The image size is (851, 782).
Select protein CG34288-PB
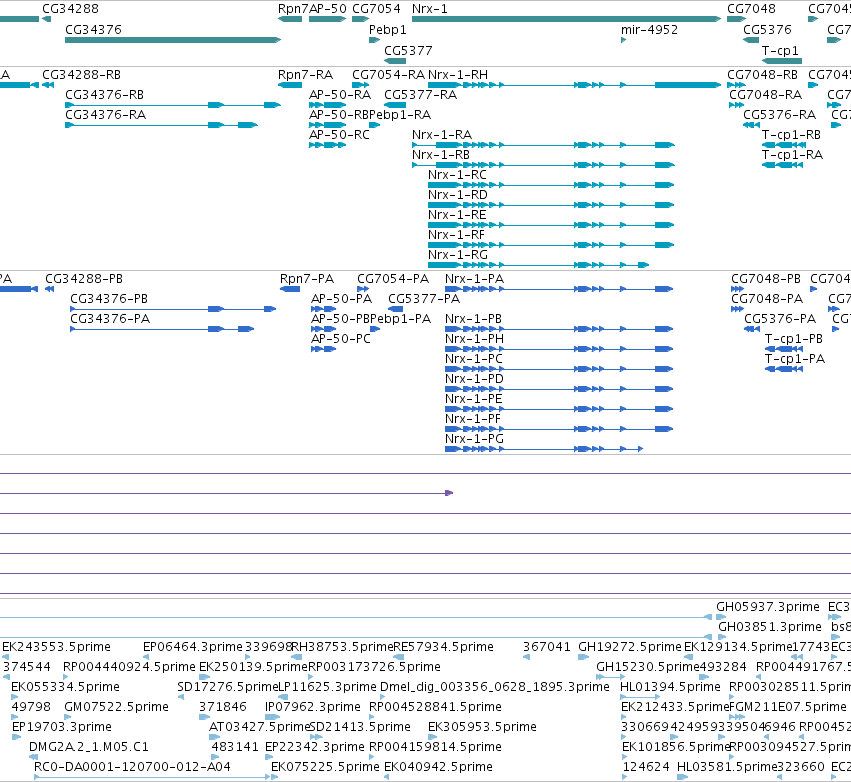pyautogui.click(x=84, y=278)
